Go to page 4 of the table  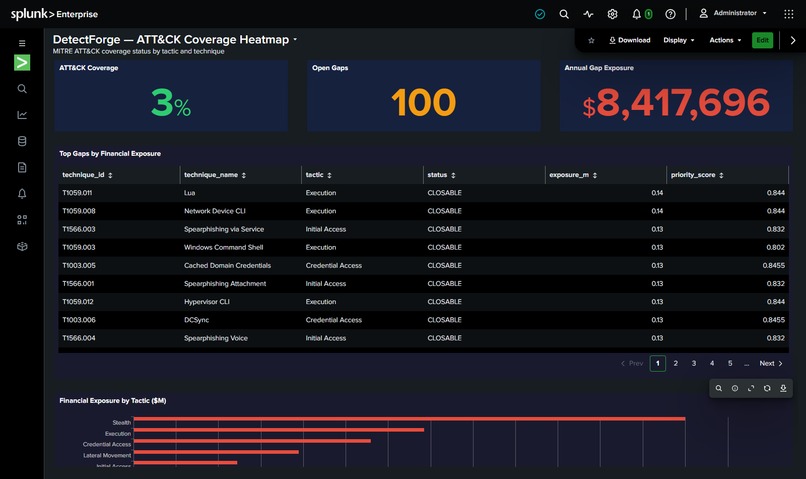pos(712,363)
